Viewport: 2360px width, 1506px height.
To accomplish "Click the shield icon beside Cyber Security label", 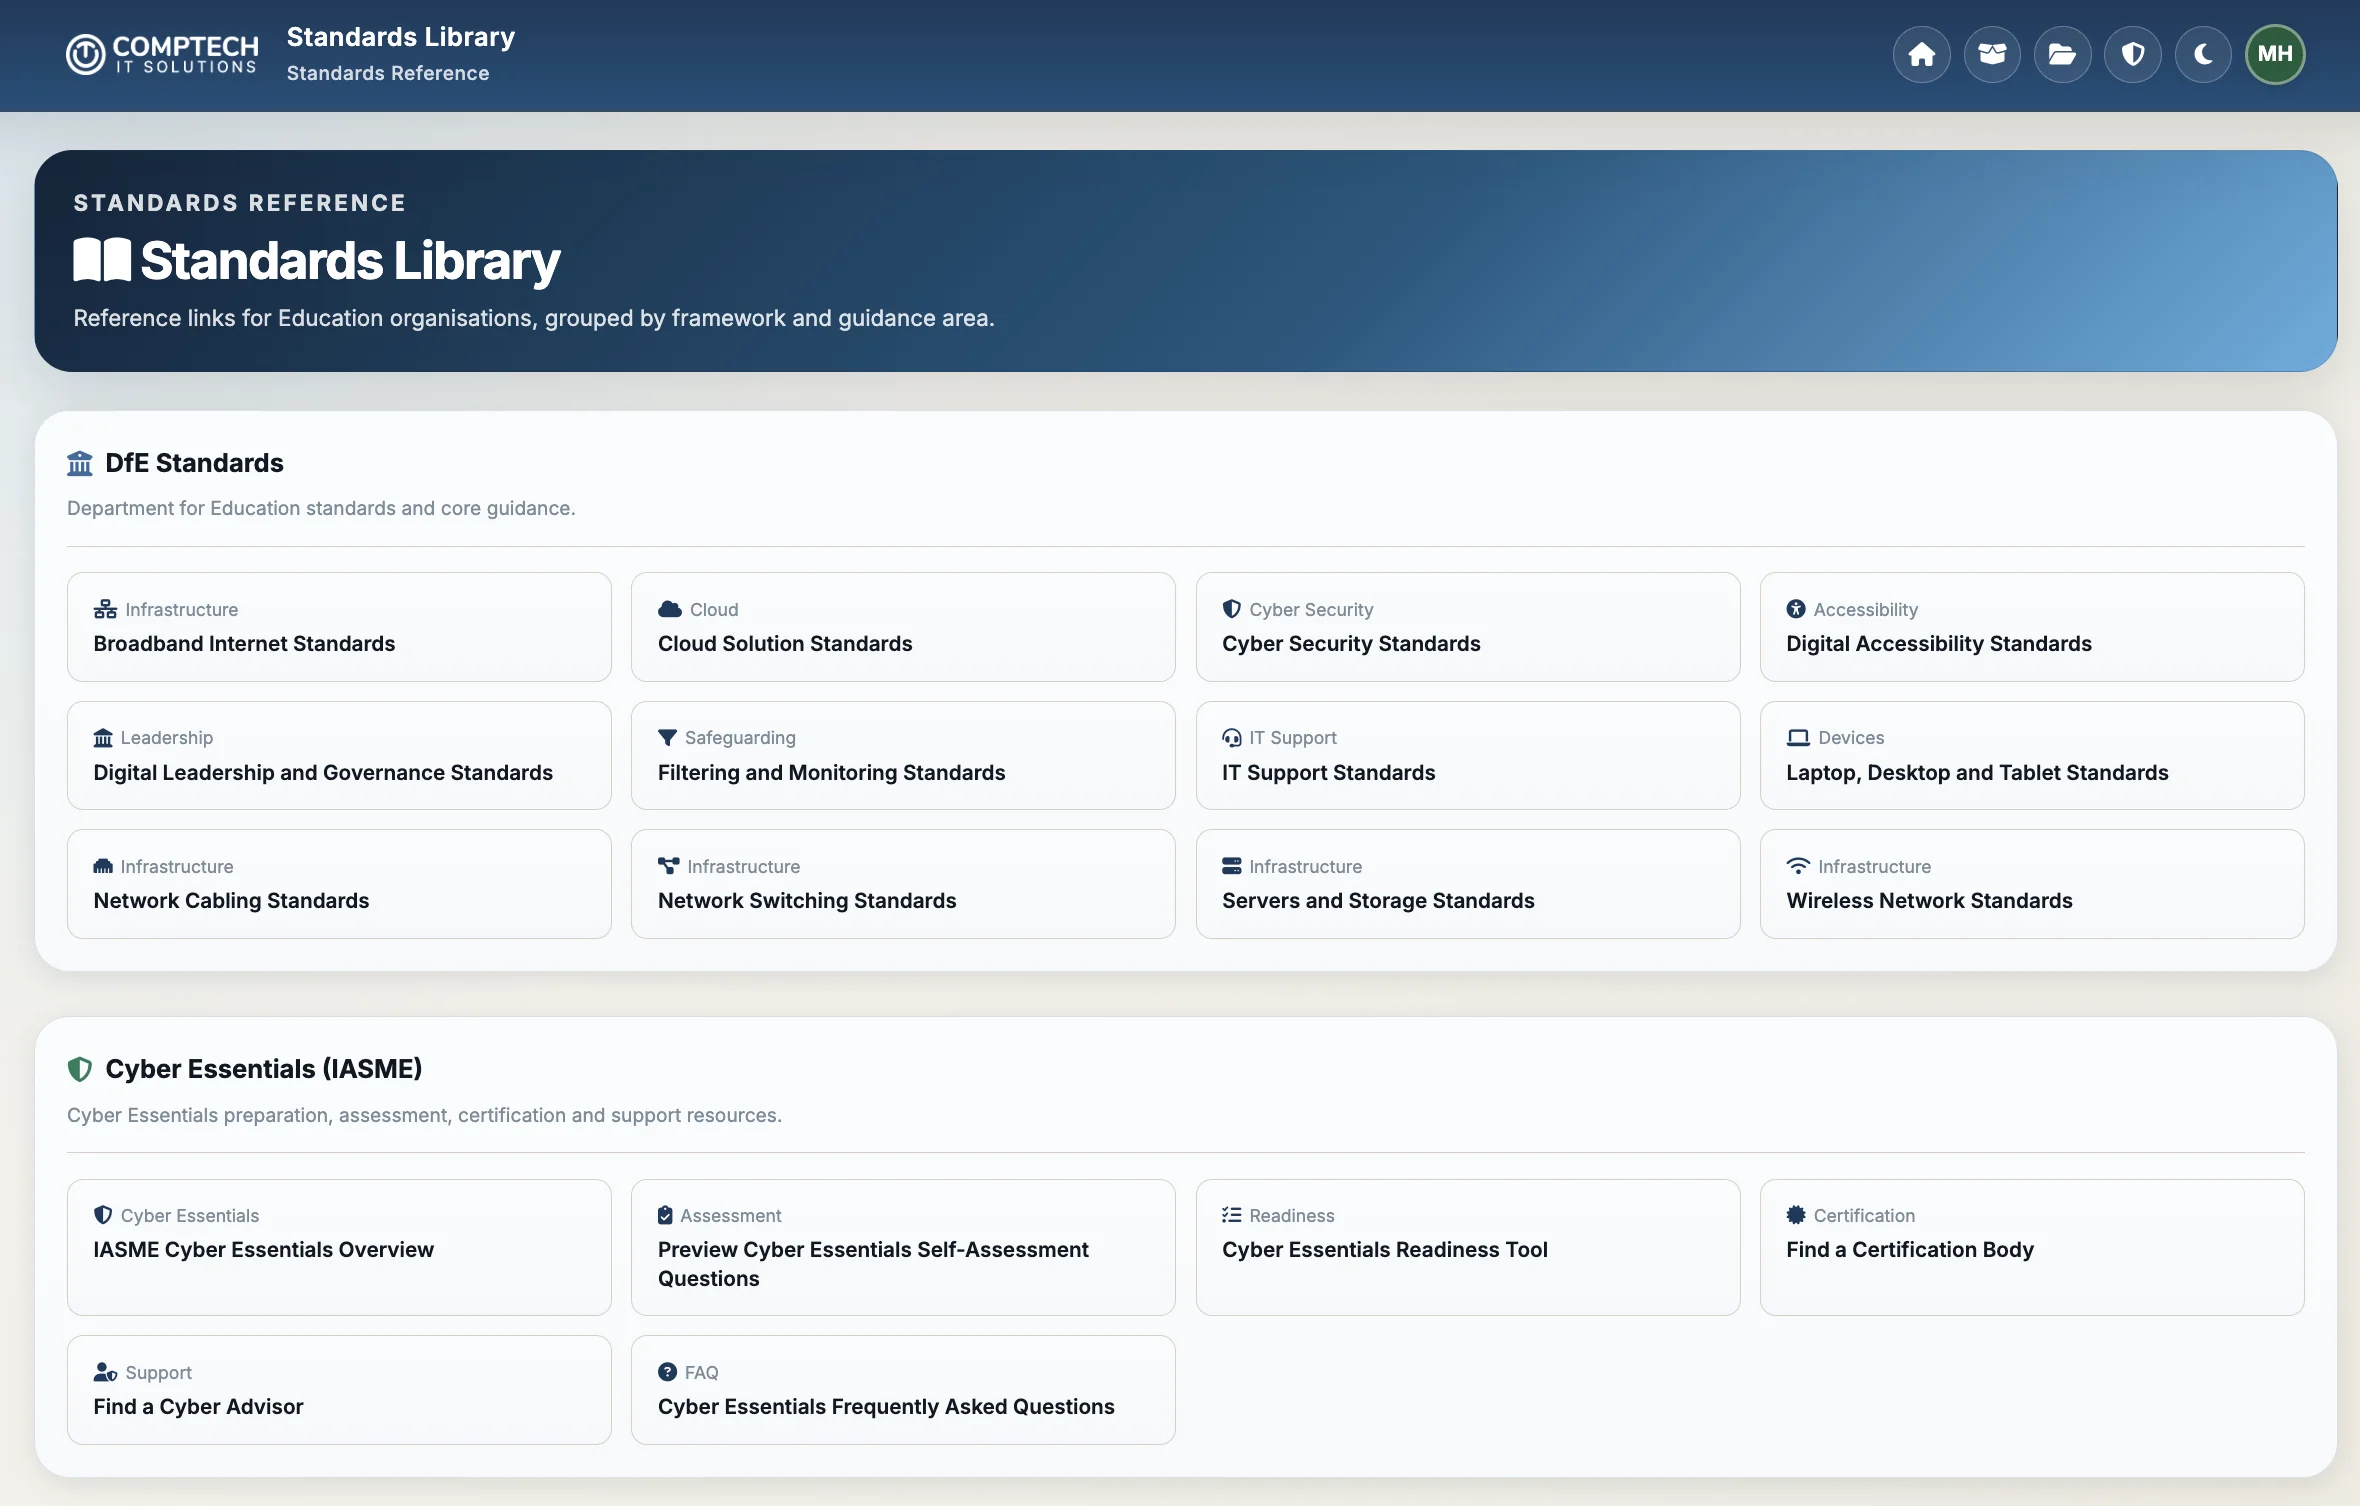I will coord(1231,609).
